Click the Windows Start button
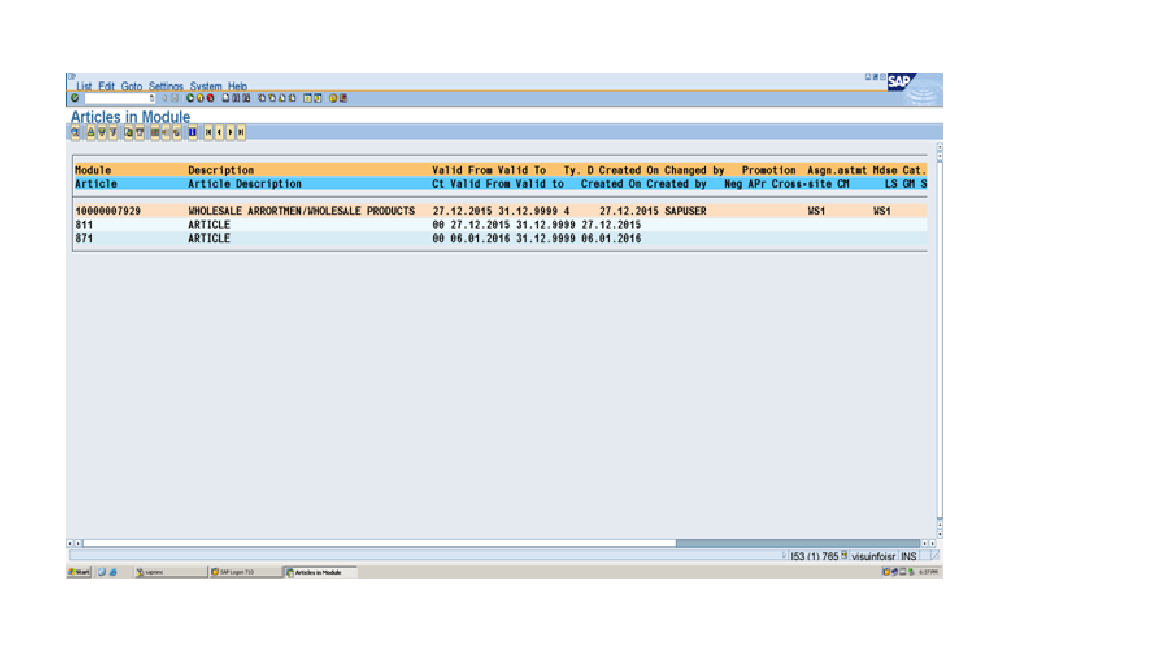 [79, 573]
